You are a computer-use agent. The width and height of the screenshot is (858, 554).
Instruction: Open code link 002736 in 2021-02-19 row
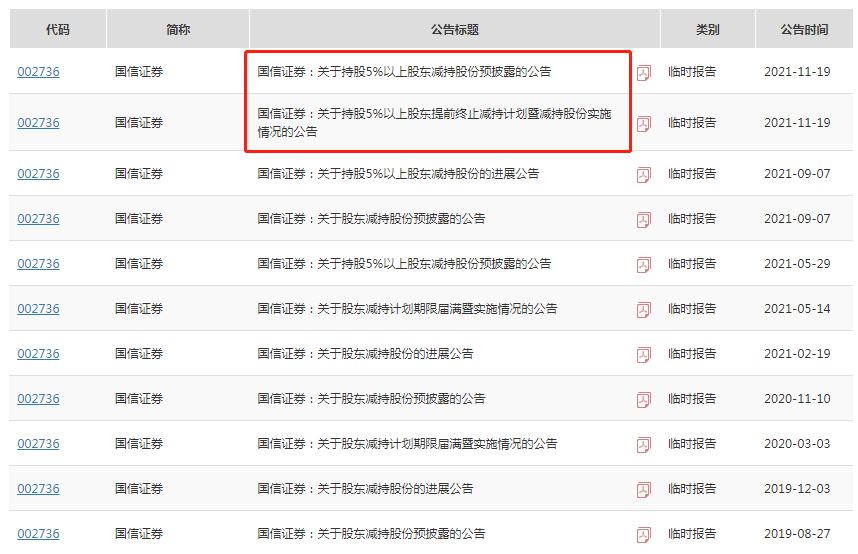coord(38,354)
